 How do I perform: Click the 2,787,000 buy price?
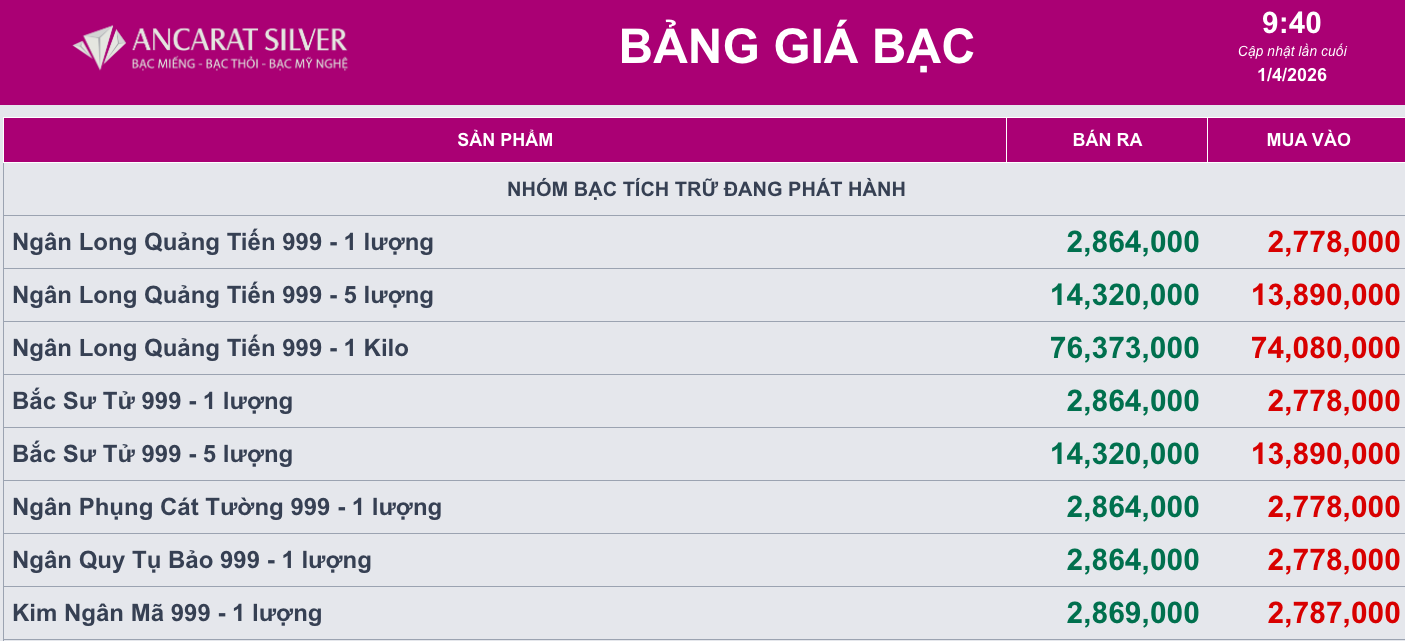(x=1334, y=613)
